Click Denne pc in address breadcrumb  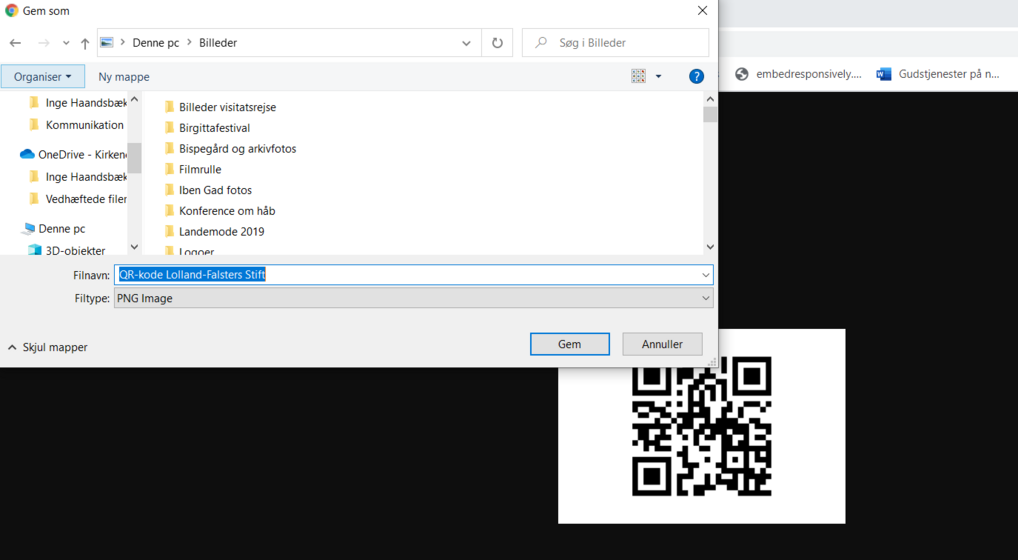point(155,43)
